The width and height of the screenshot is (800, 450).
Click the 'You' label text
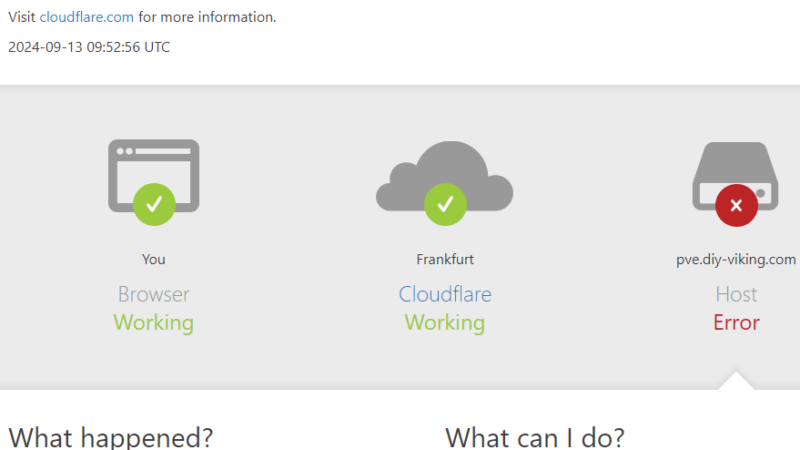(154, 259)
